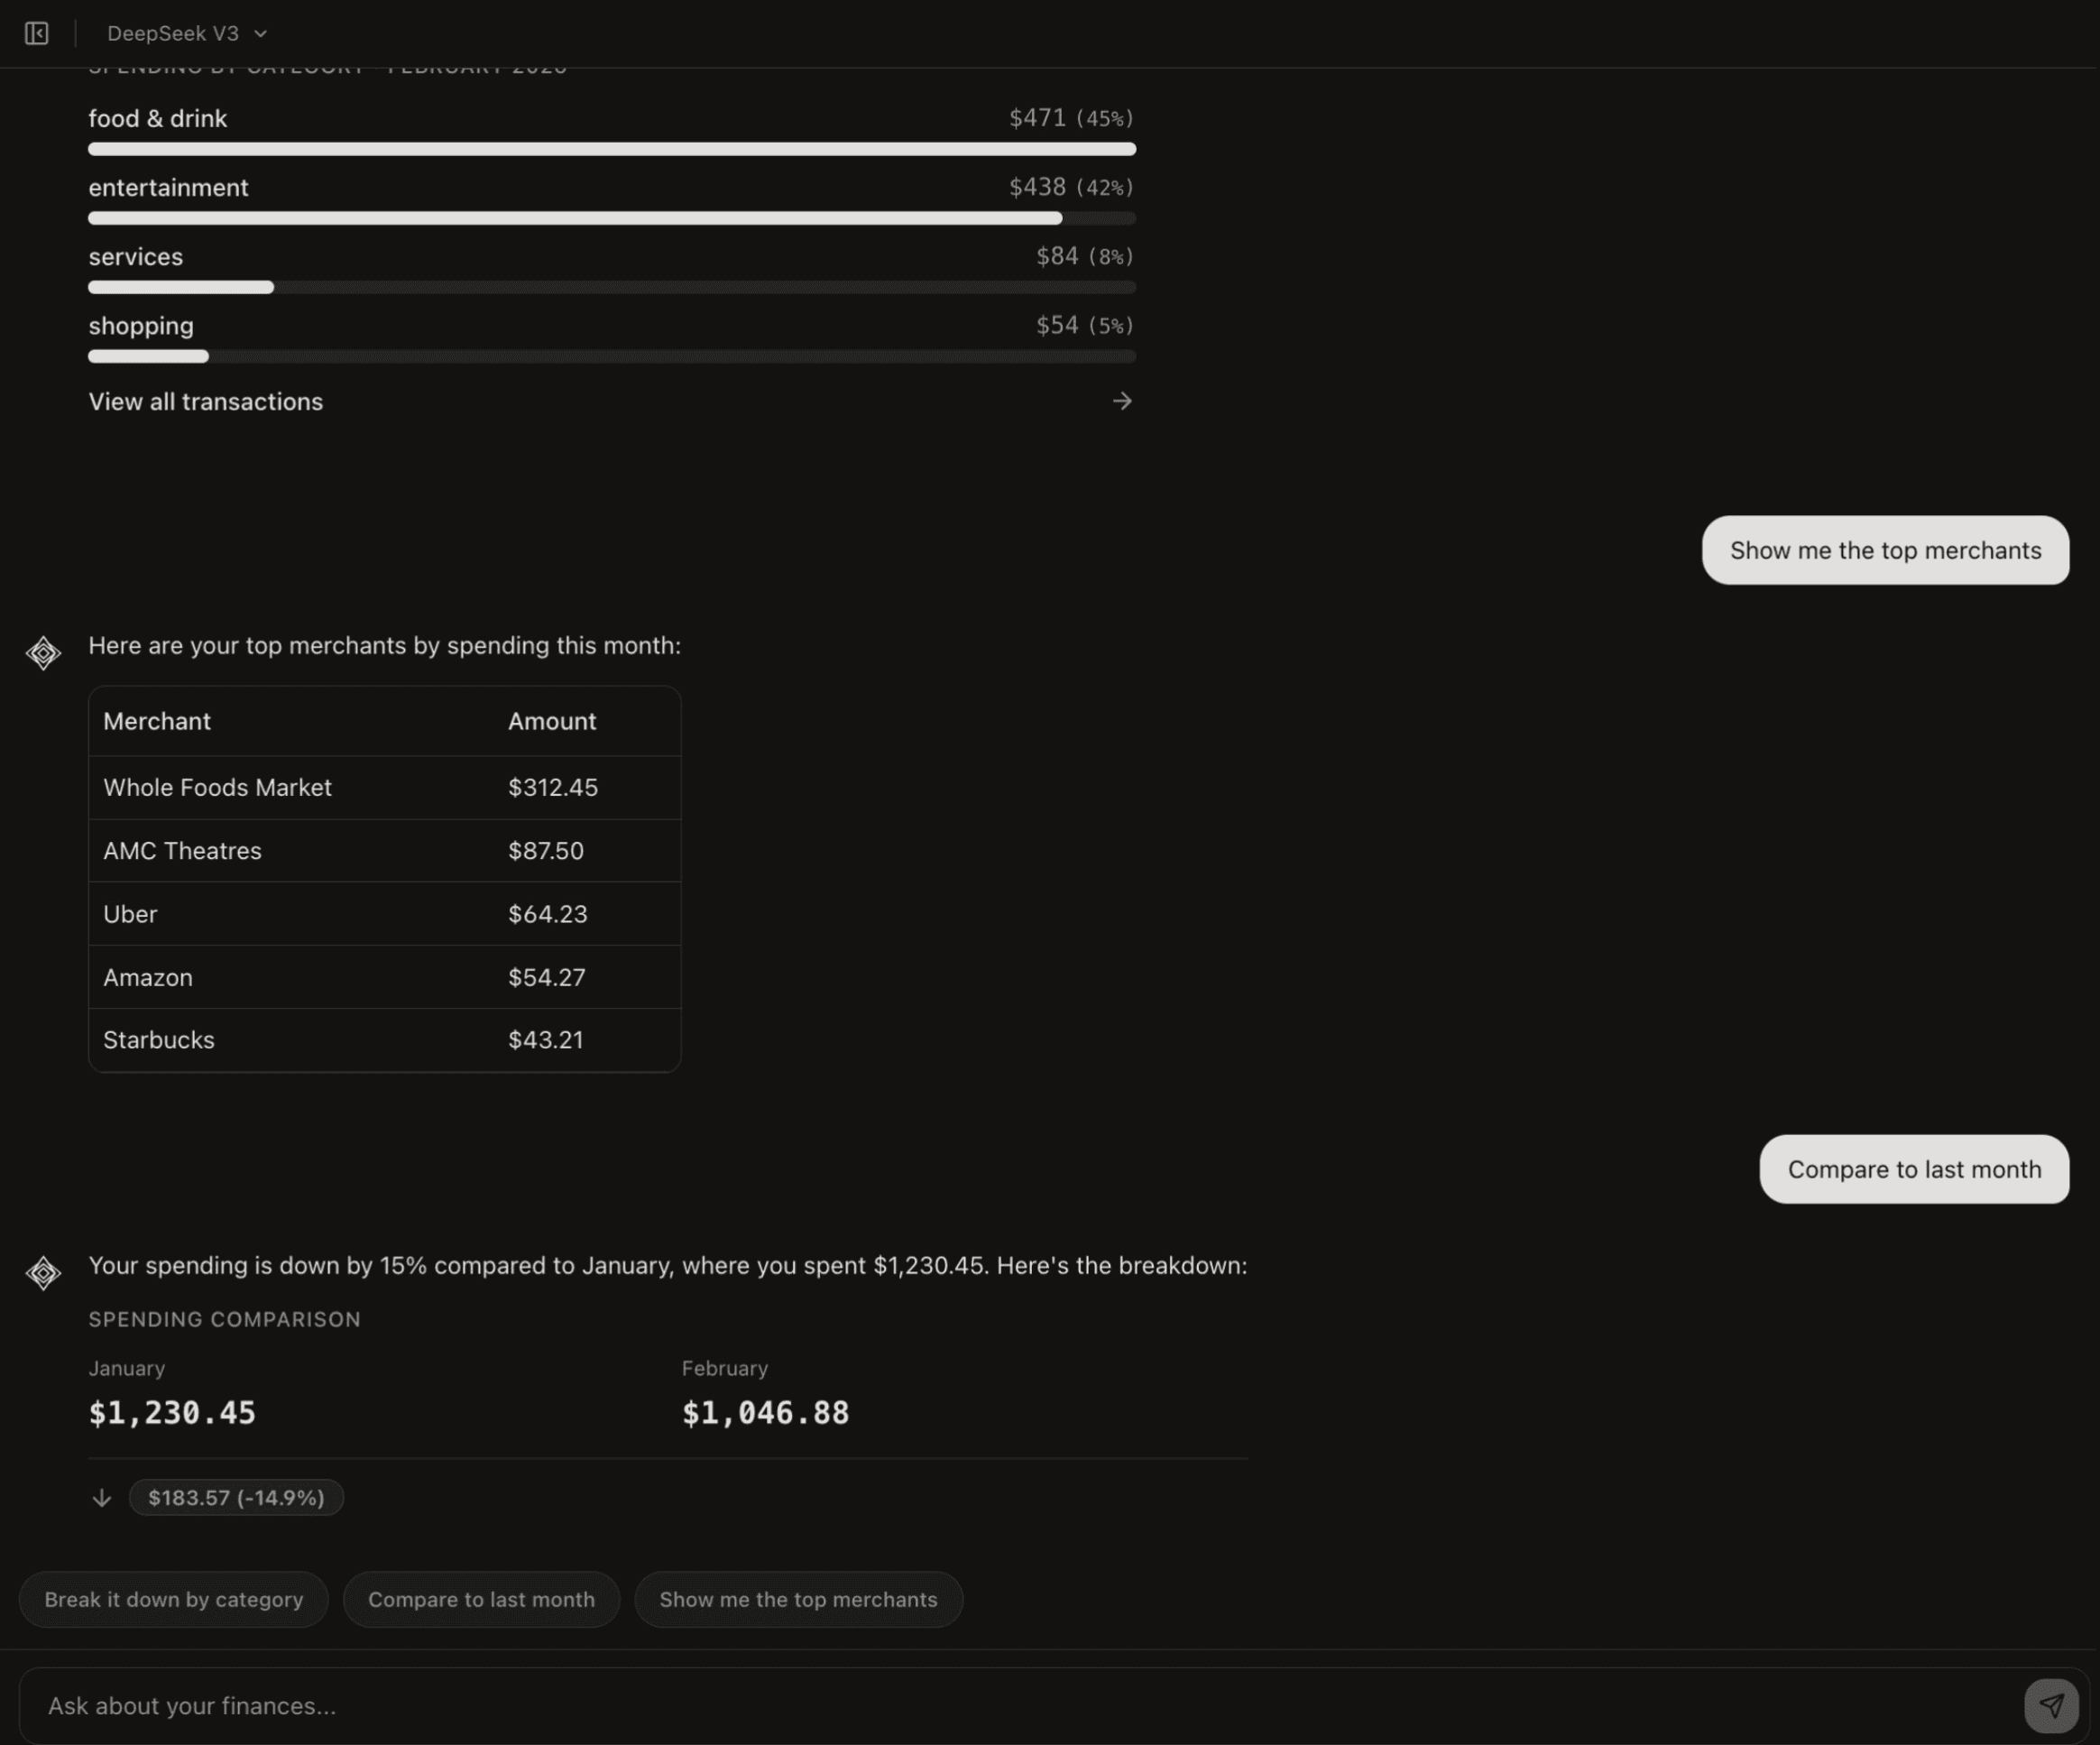Click the Starbucks row in the merchants table

pos(384,1040)
